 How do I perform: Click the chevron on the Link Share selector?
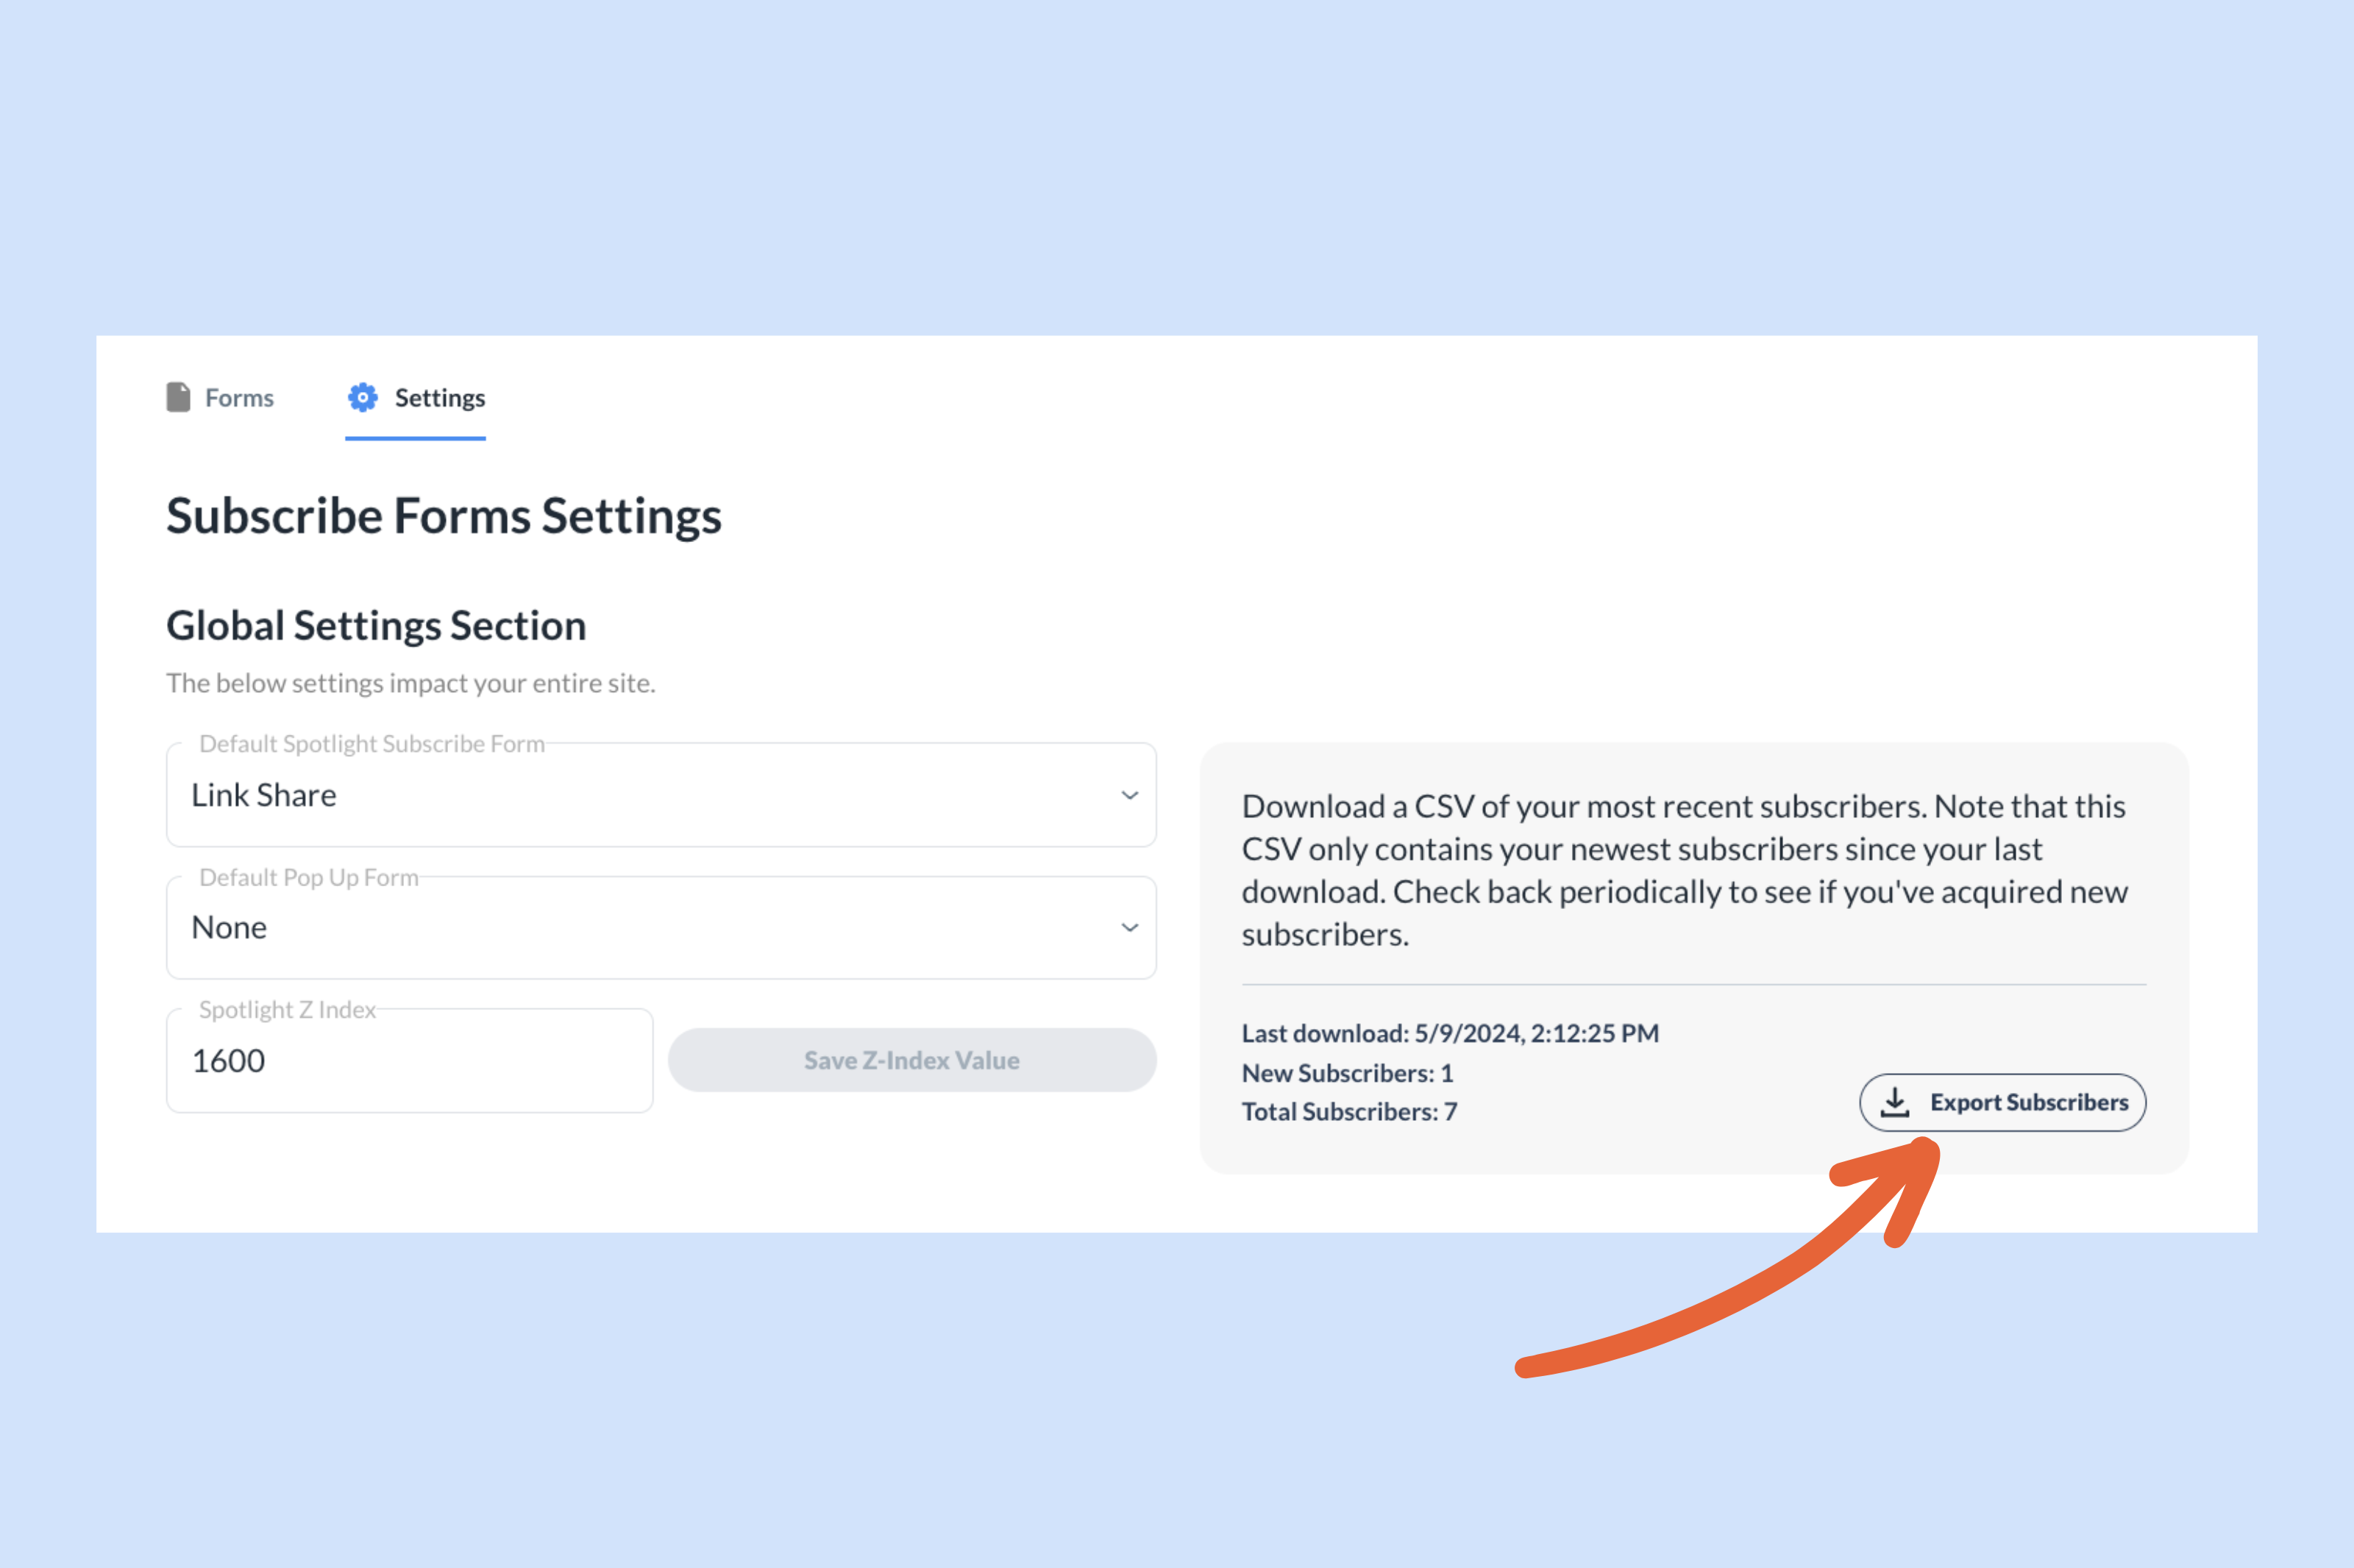pos(1129,795)
